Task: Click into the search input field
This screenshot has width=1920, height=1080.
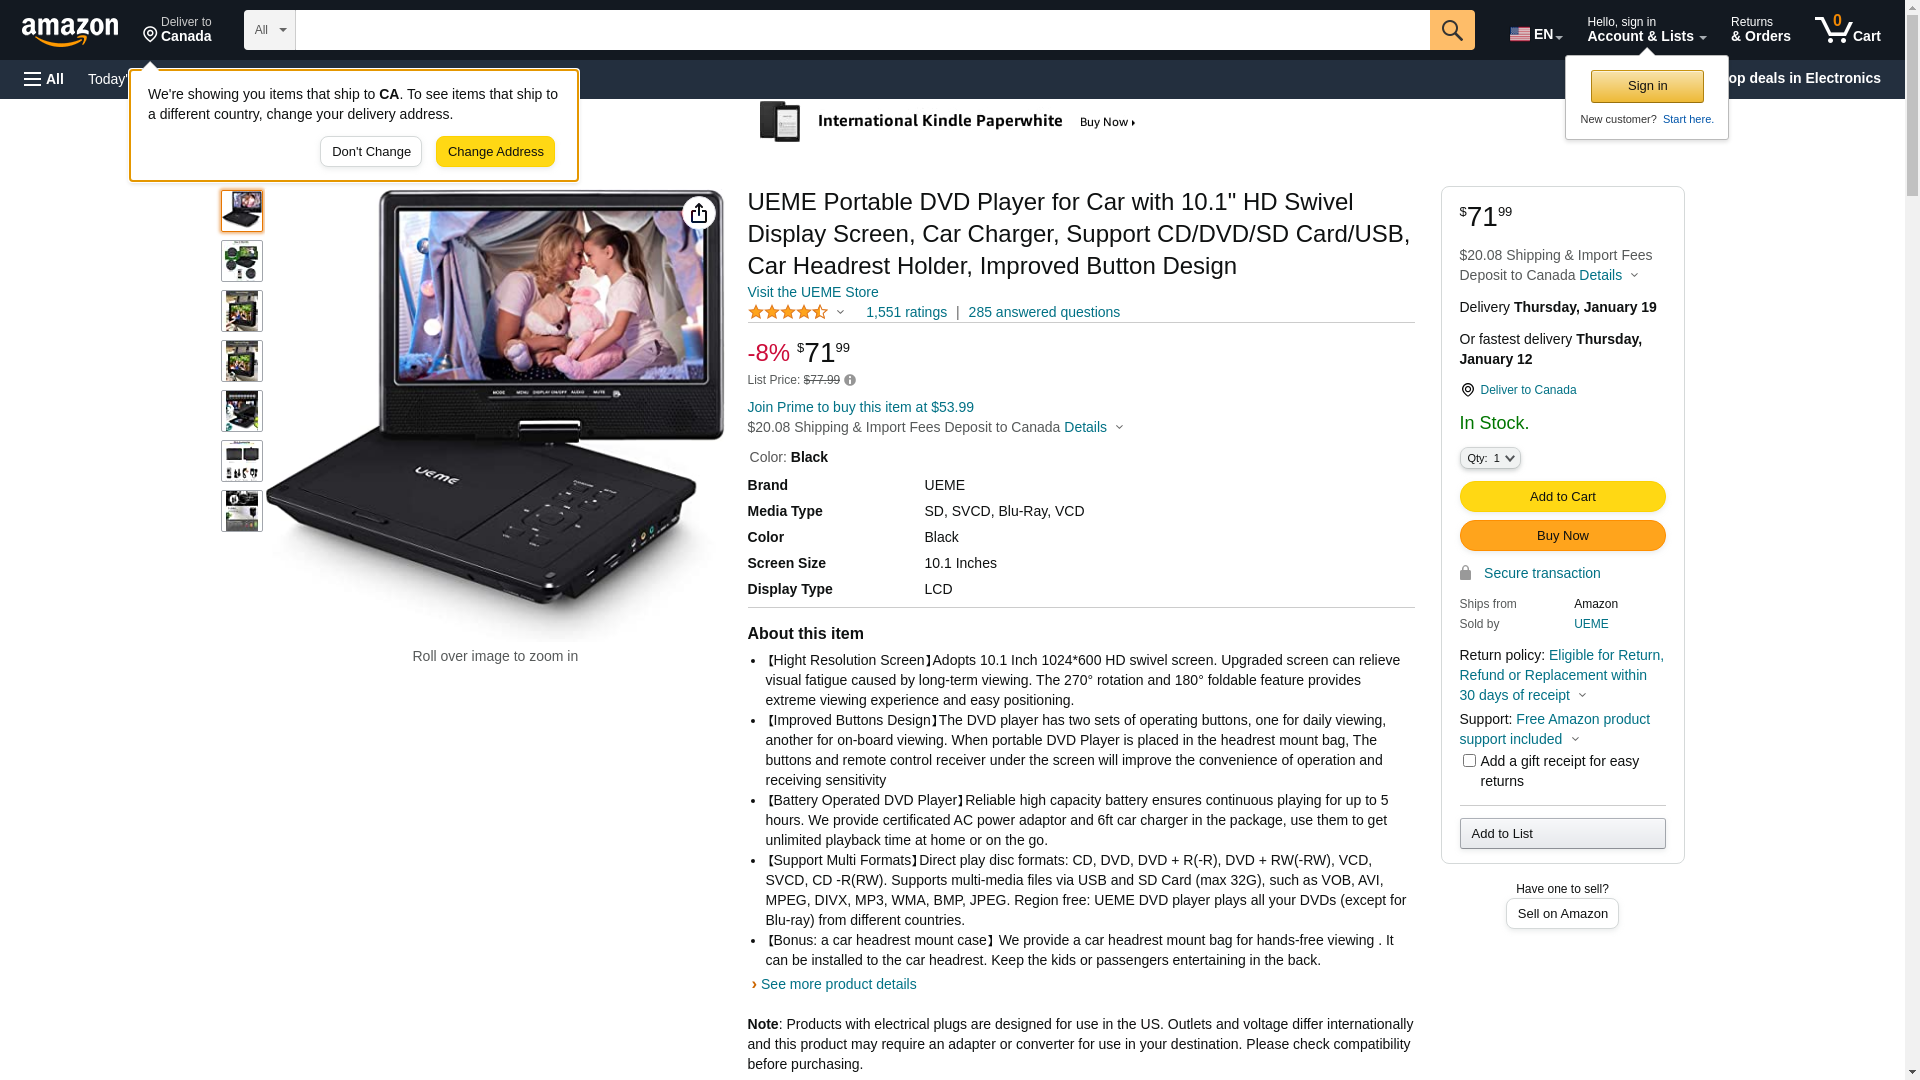Action: click(x=862, y=30)
